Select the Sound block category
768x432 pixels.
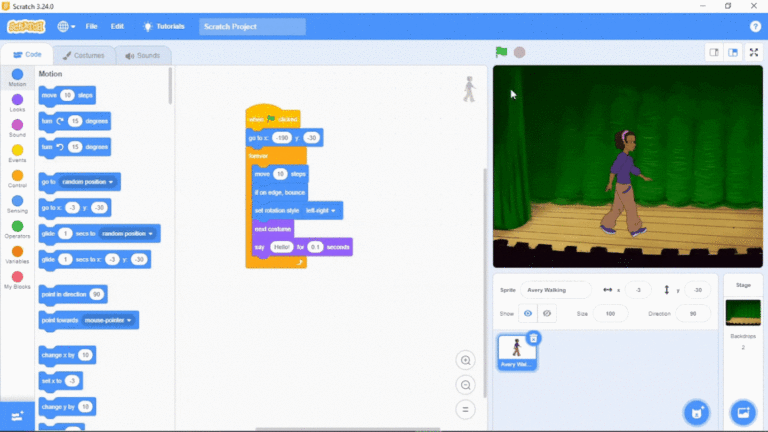17,128
